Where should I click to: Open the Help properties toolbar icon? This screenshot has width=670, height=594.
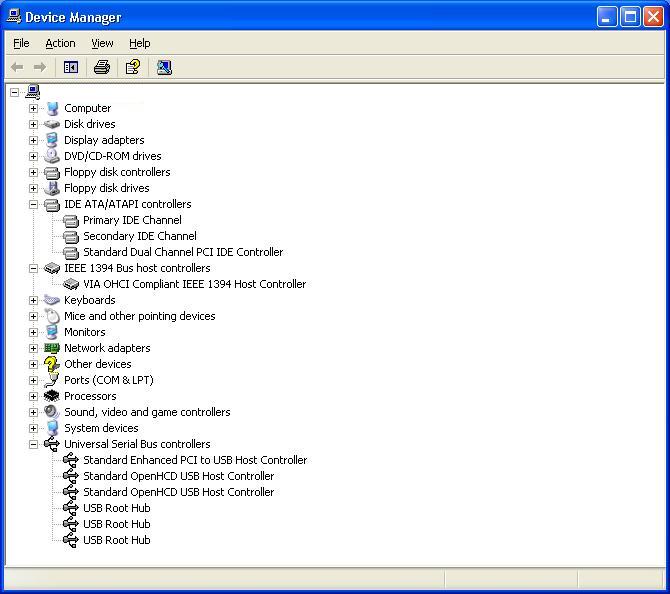133,67
